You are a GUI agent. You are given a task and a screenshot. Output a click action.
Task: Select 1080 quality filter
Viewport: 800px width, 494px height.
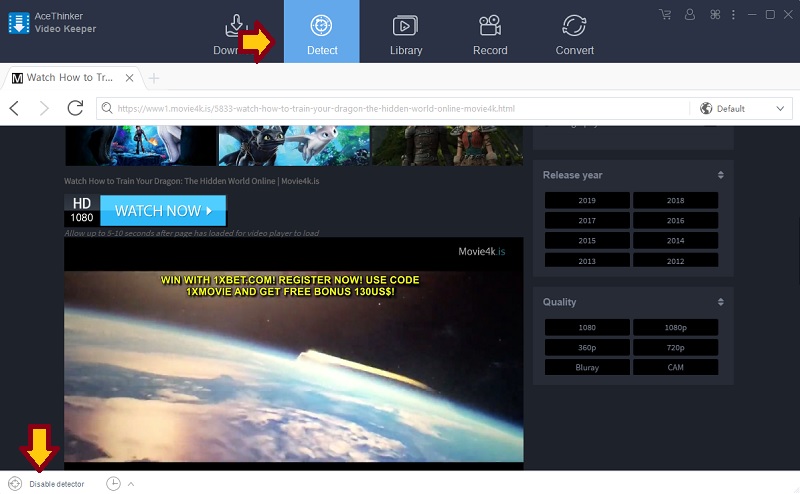point(587,328)
